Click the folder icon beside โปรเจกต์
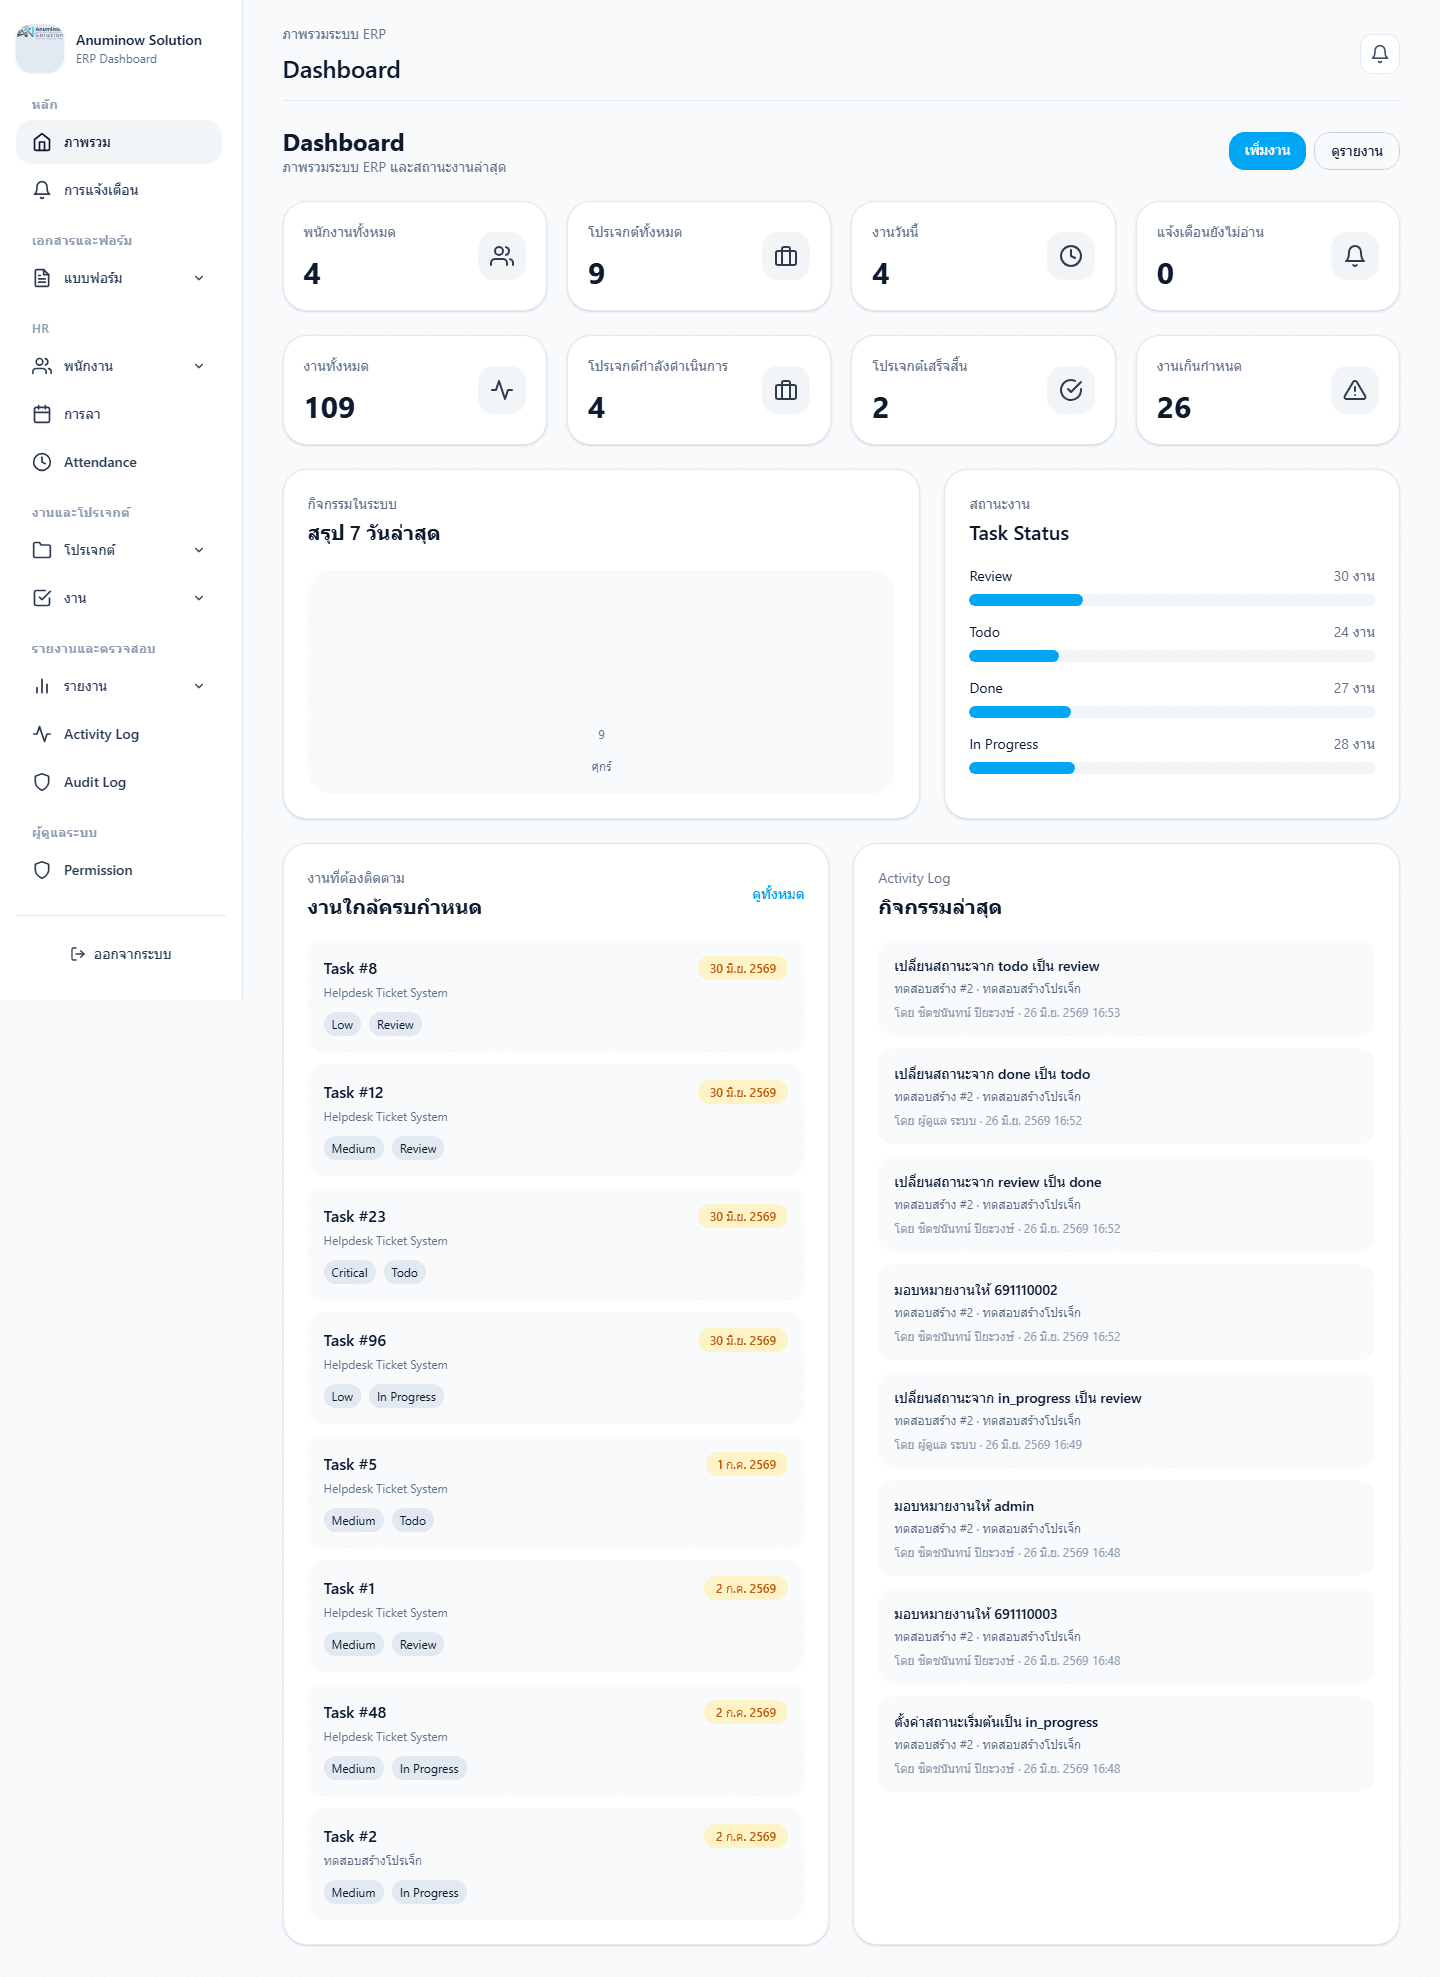The width and height of the screenshot is (1440, 1977). 42,550
